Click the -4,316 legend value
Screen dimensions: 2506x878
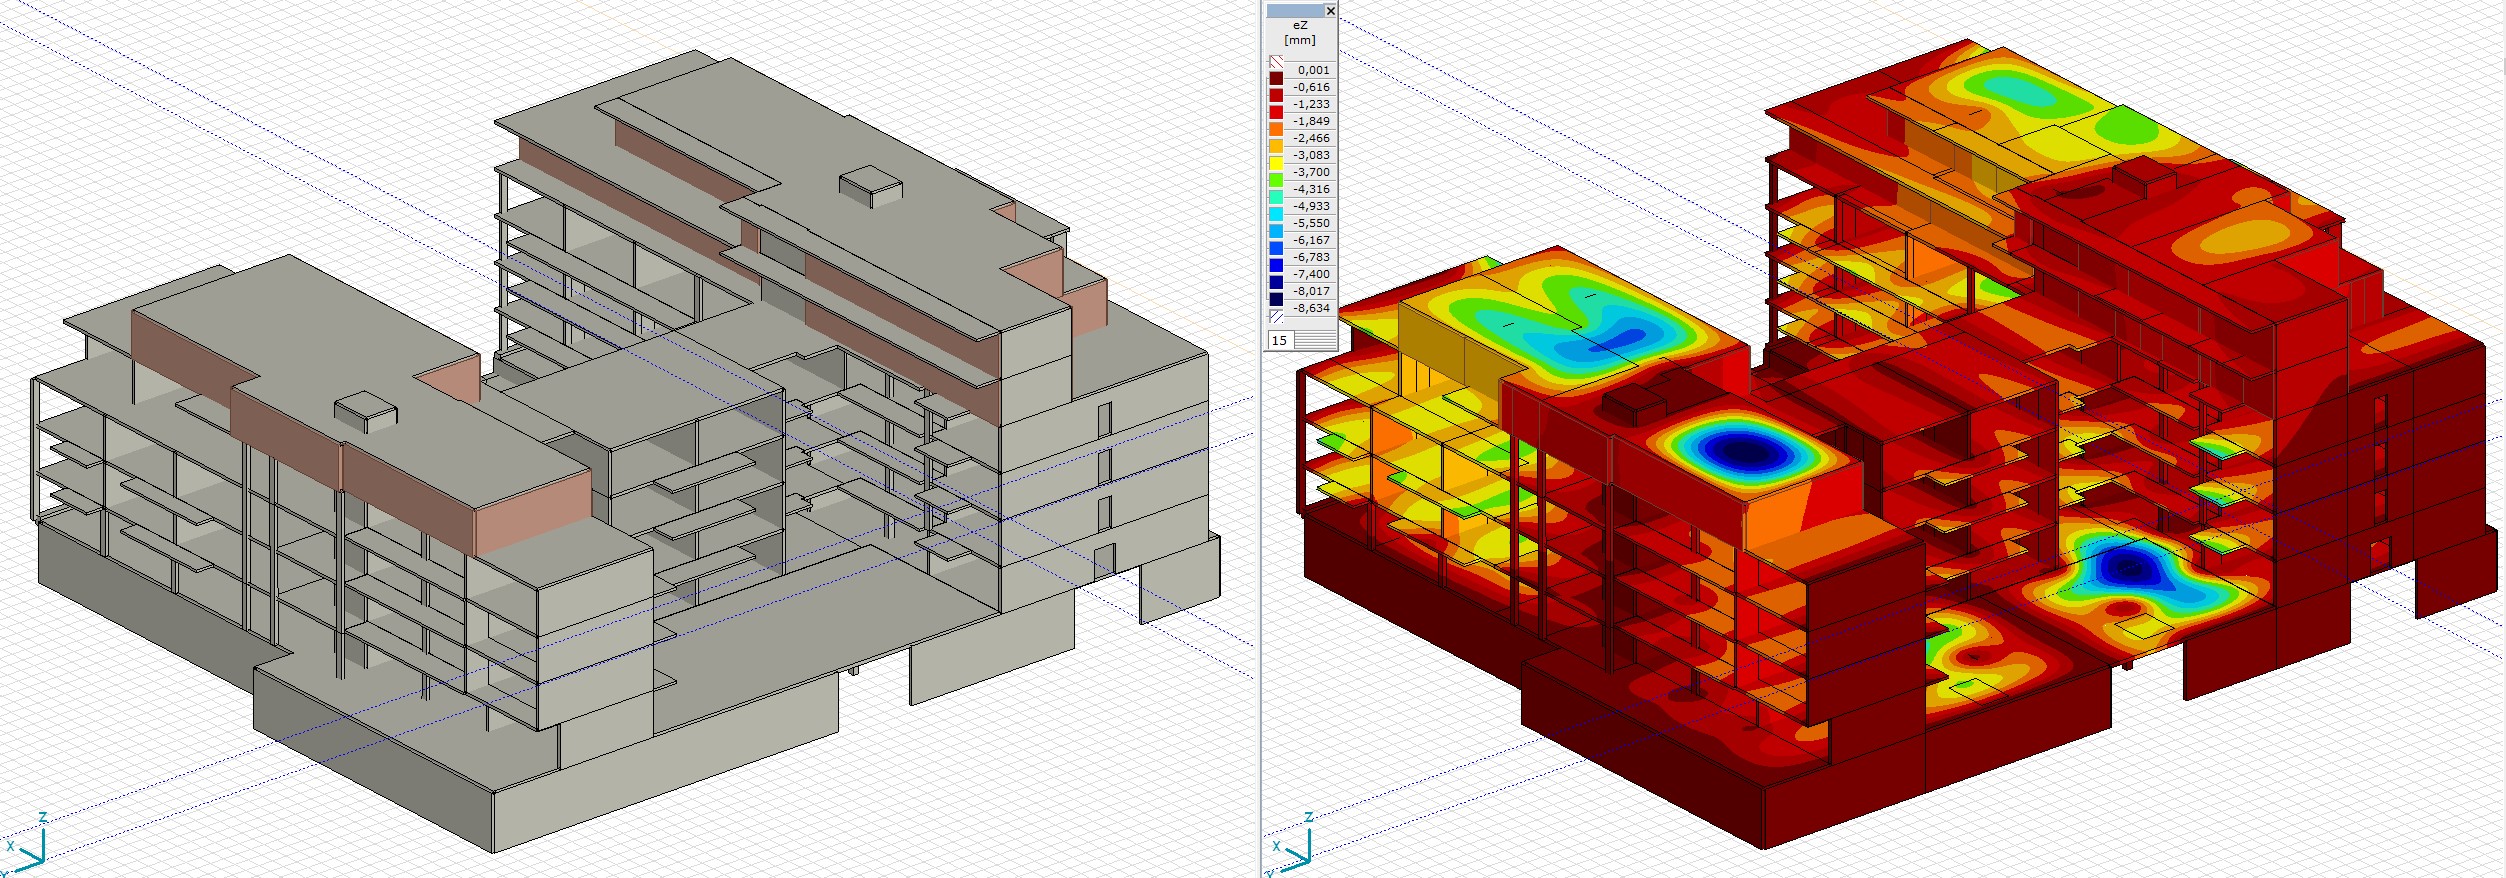(1311, 189)
